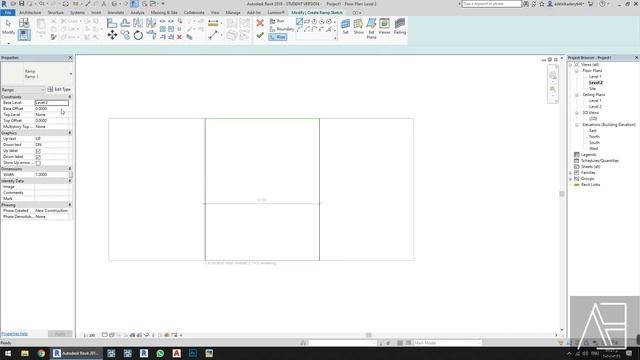Click the Sheets (all) icon in browser
Viewport: 640px width, 360px height.
tap(577, 167)
